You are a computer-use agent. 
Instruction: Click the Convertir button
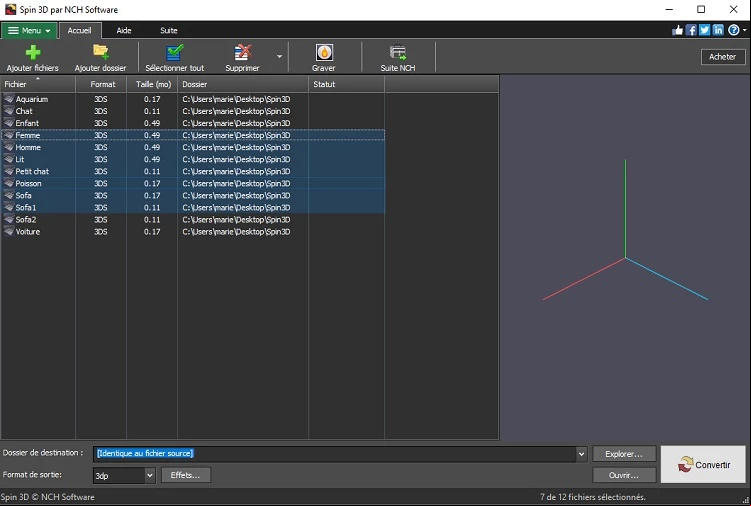coord(703,464)
